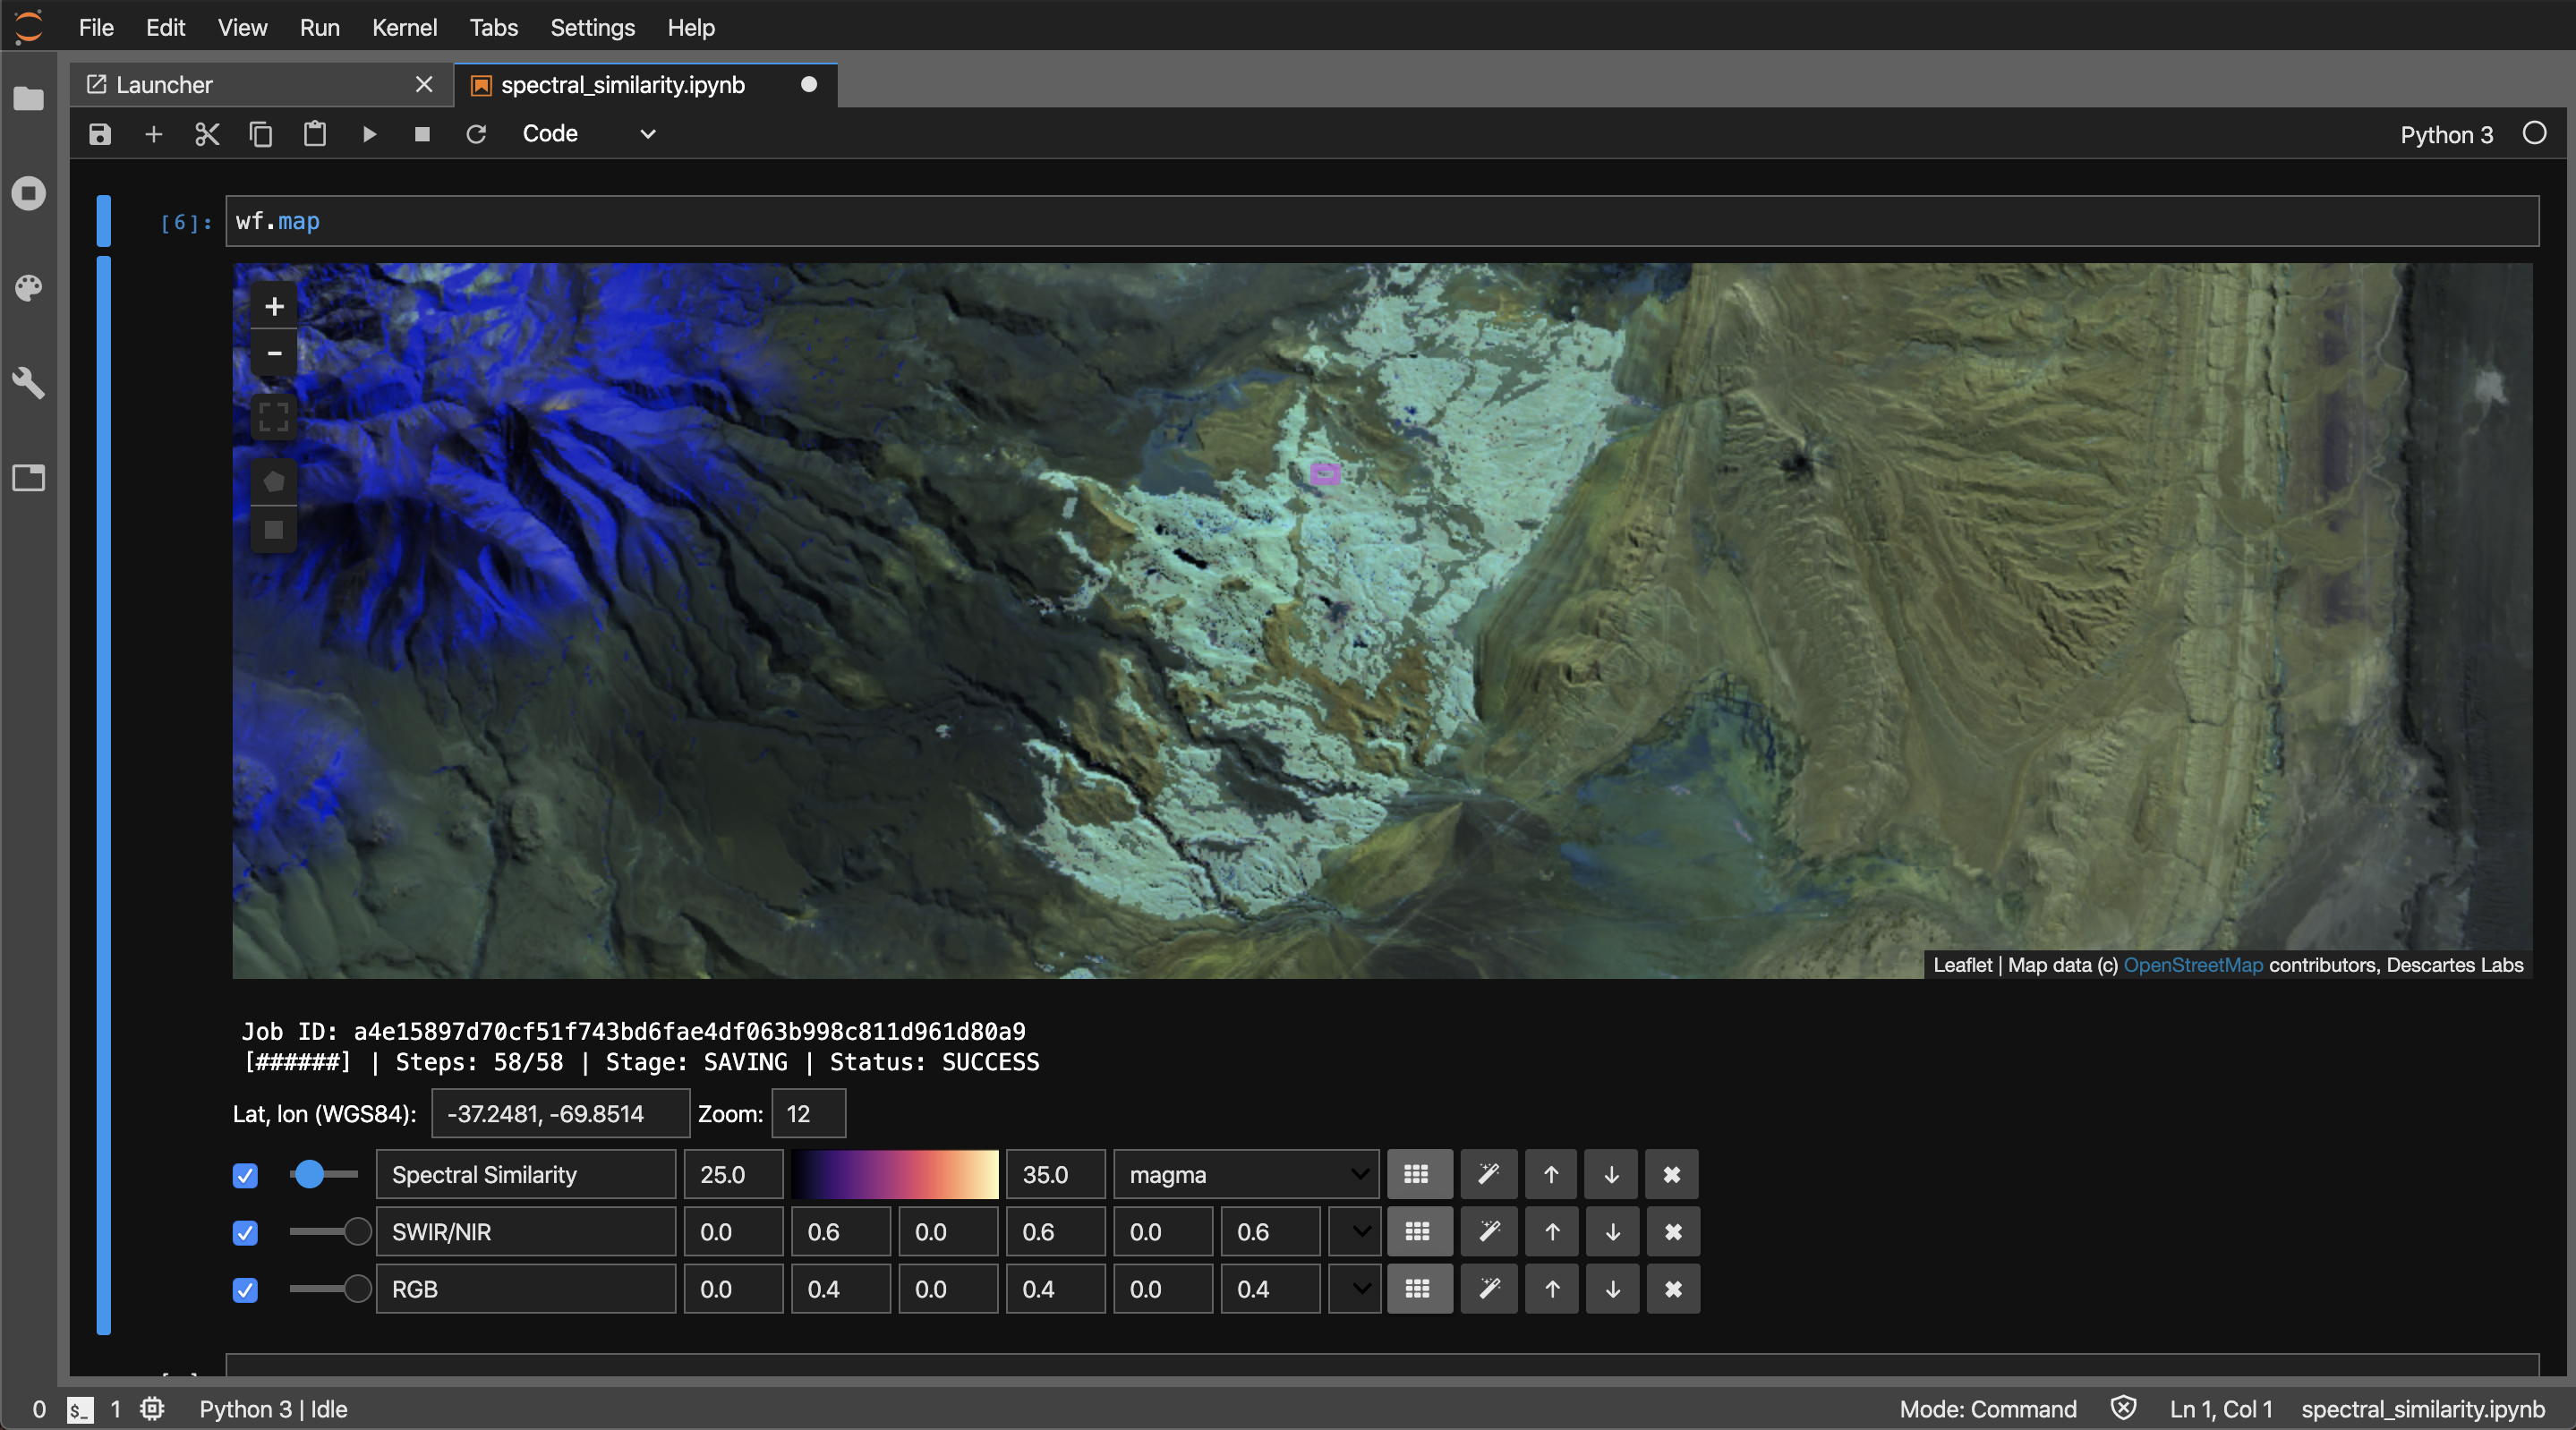Disable the RGB layer checkbox

click(245, 1290)
